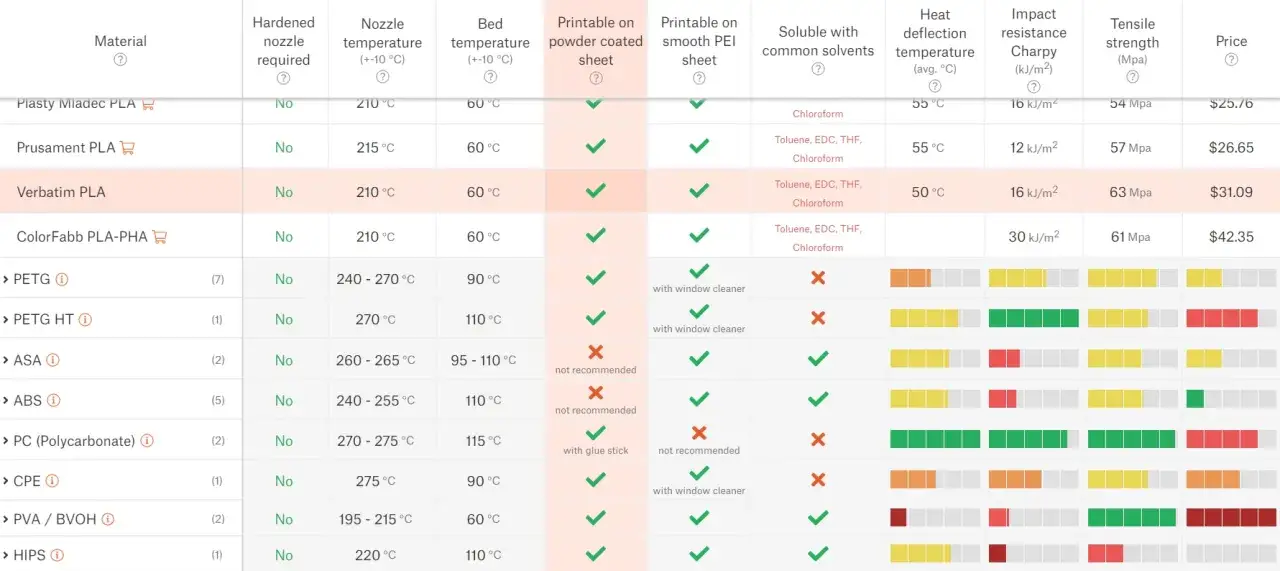
Task: Expand the HIPS material group
Action: point(6,555)
